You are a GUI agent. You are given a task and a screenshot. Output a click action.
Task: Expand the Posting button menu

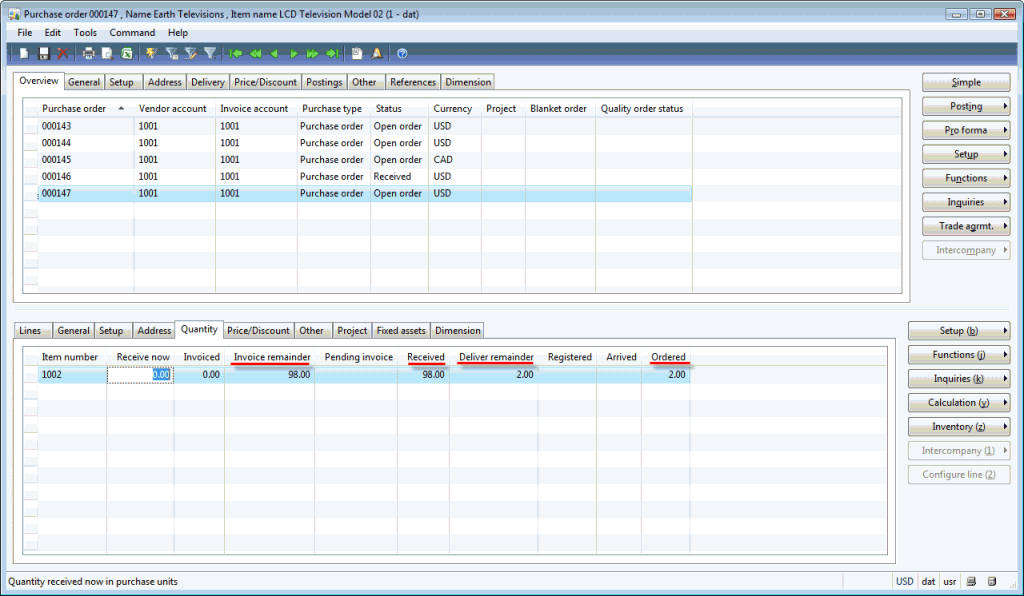pos(965,105)
